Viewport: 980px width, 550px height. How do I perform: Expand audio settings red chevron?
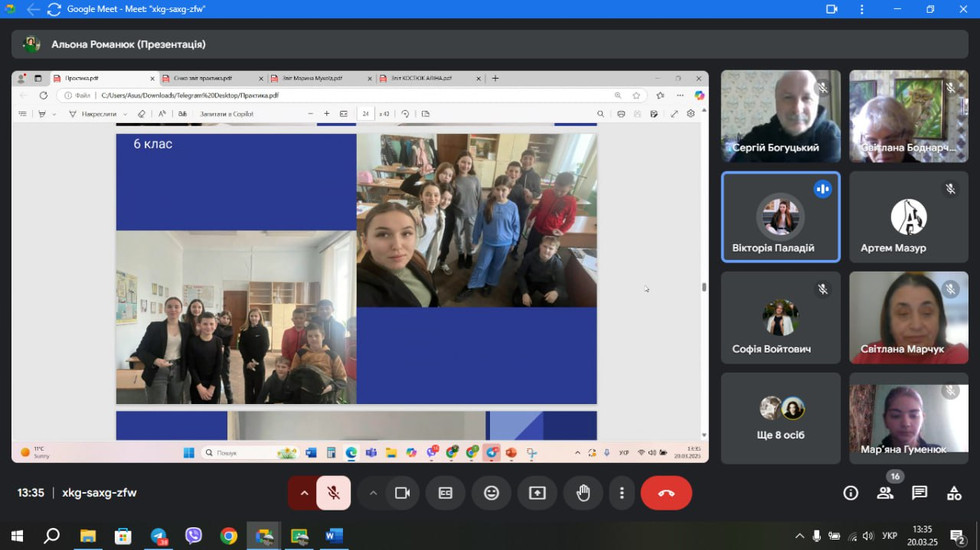304,493
